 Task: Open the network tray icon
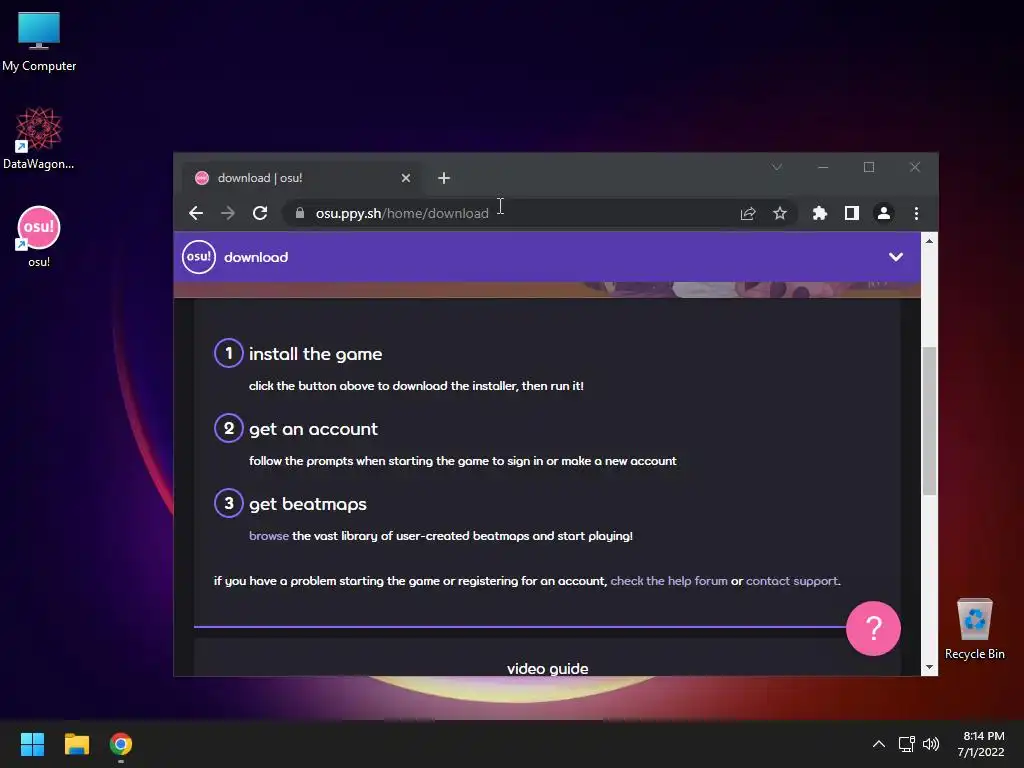[906, 744]
